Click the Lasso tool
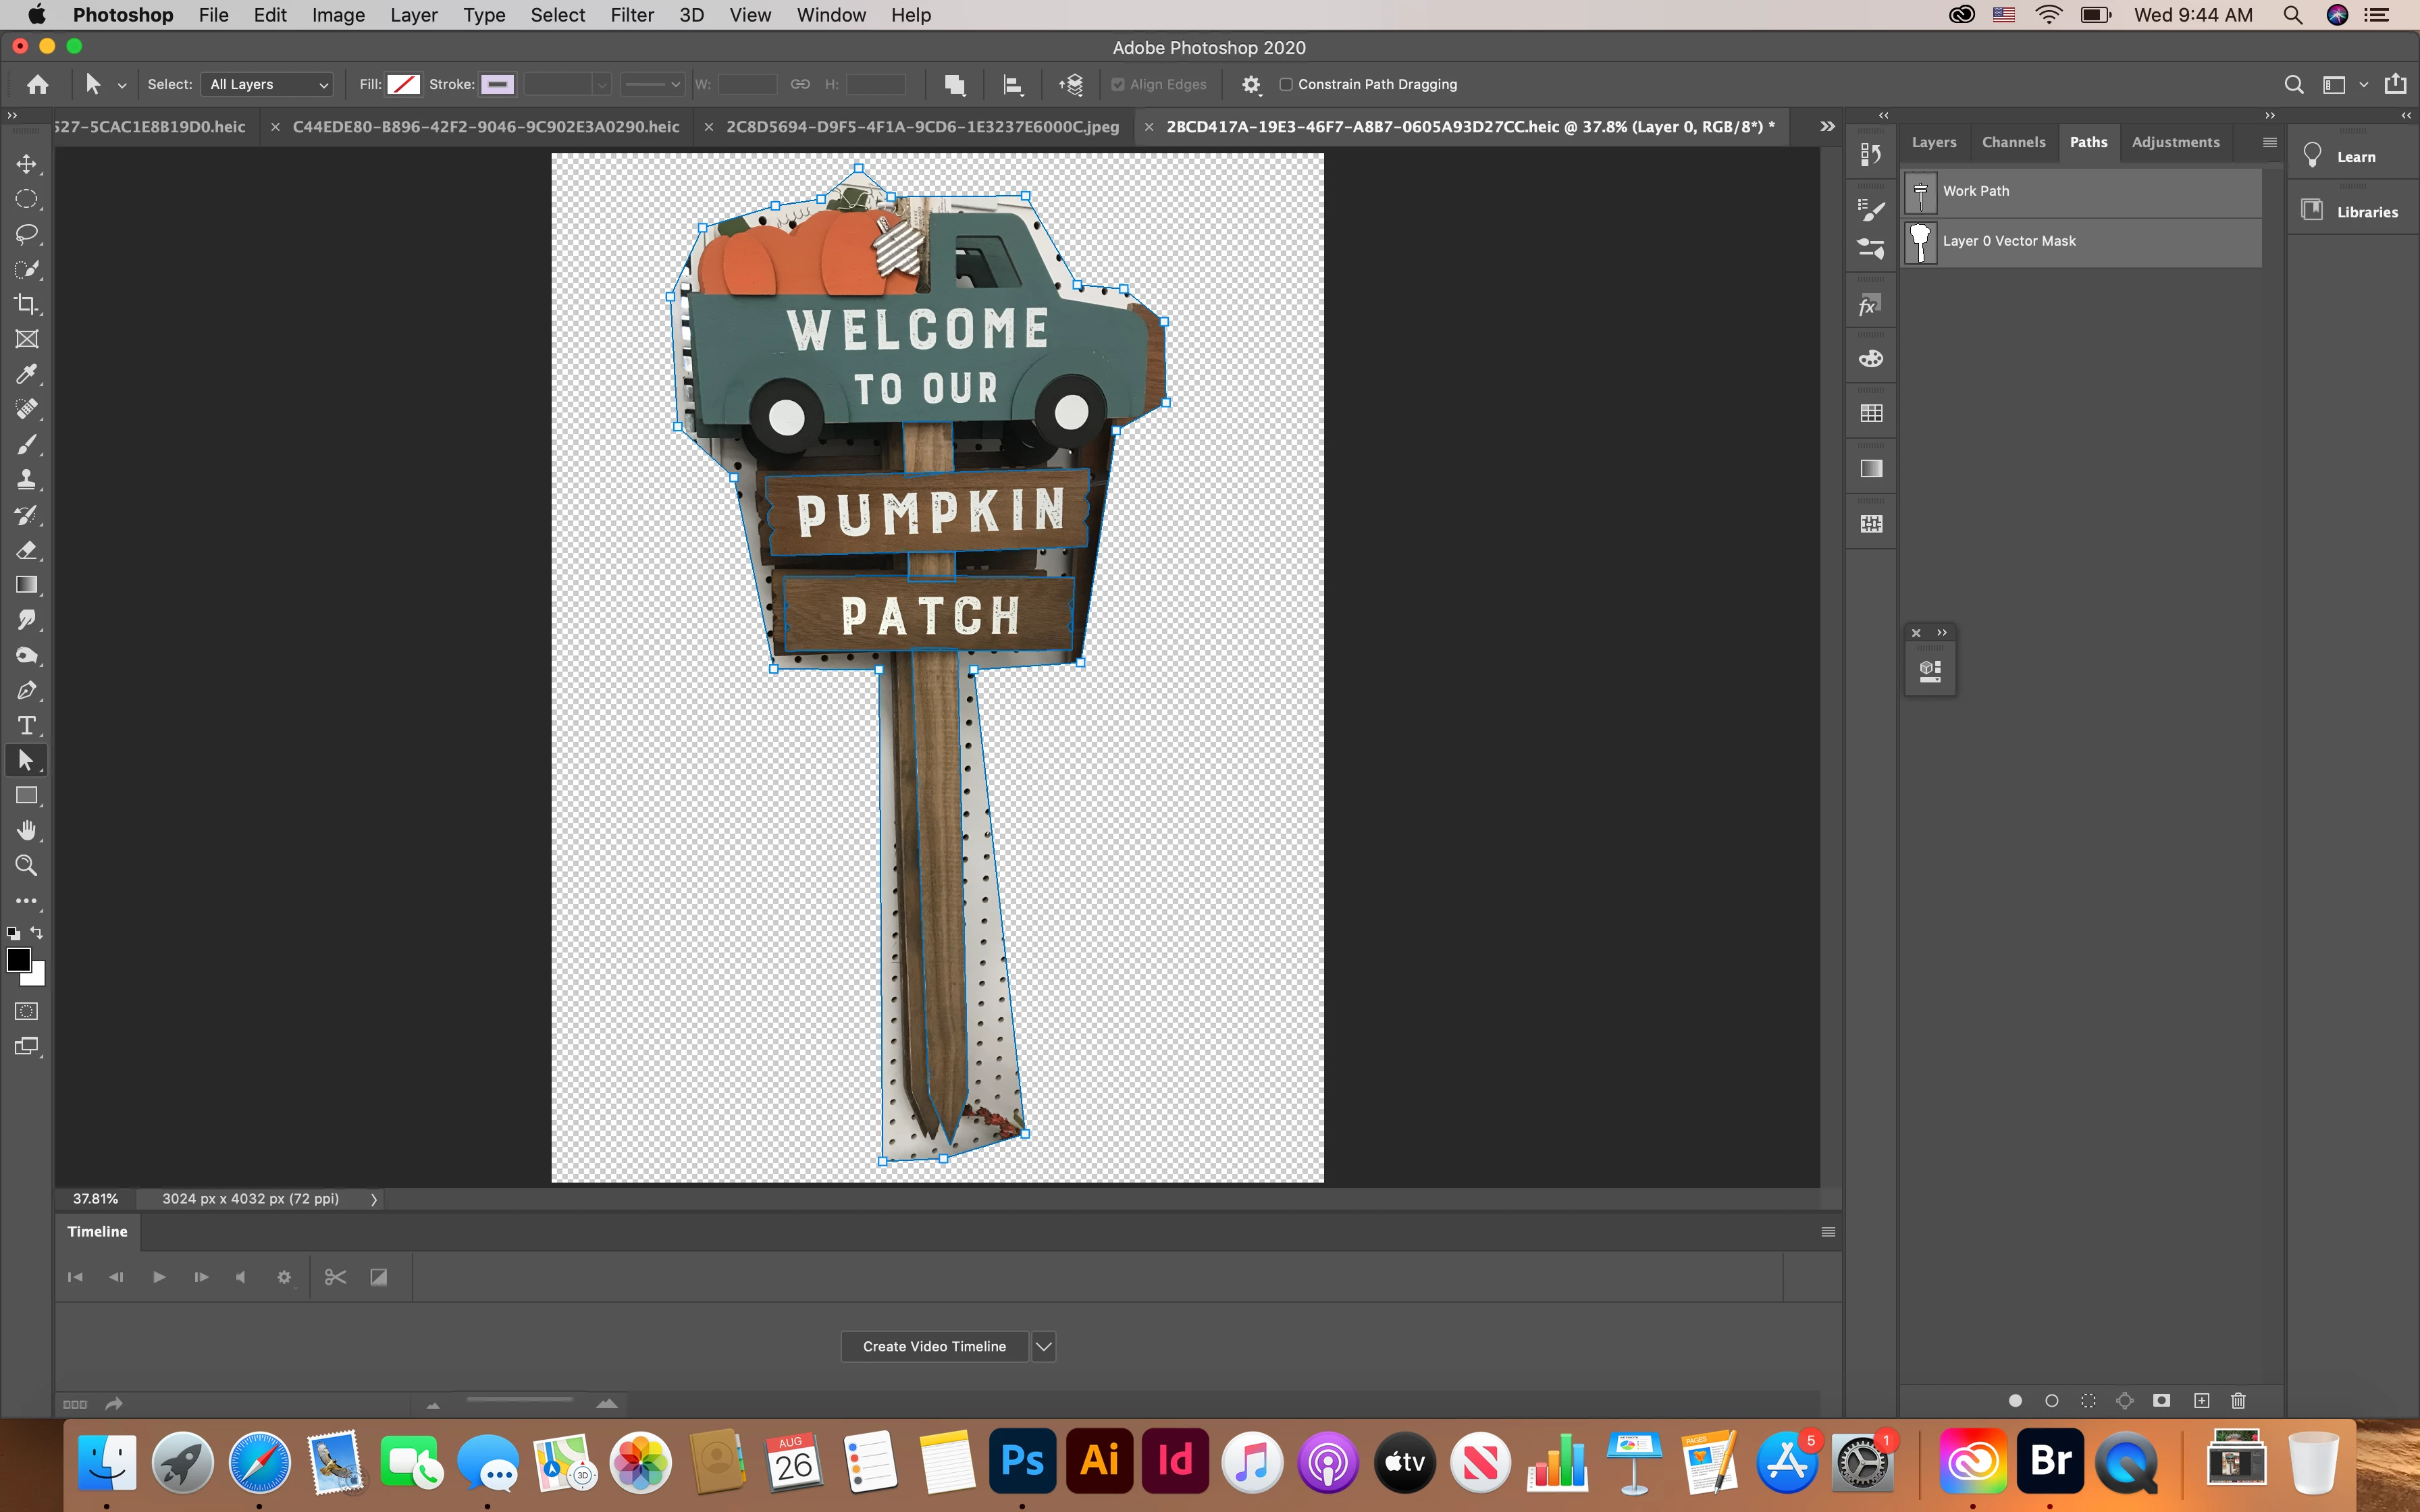Screen dimensions: 2420x1512 tap(27, 234)
